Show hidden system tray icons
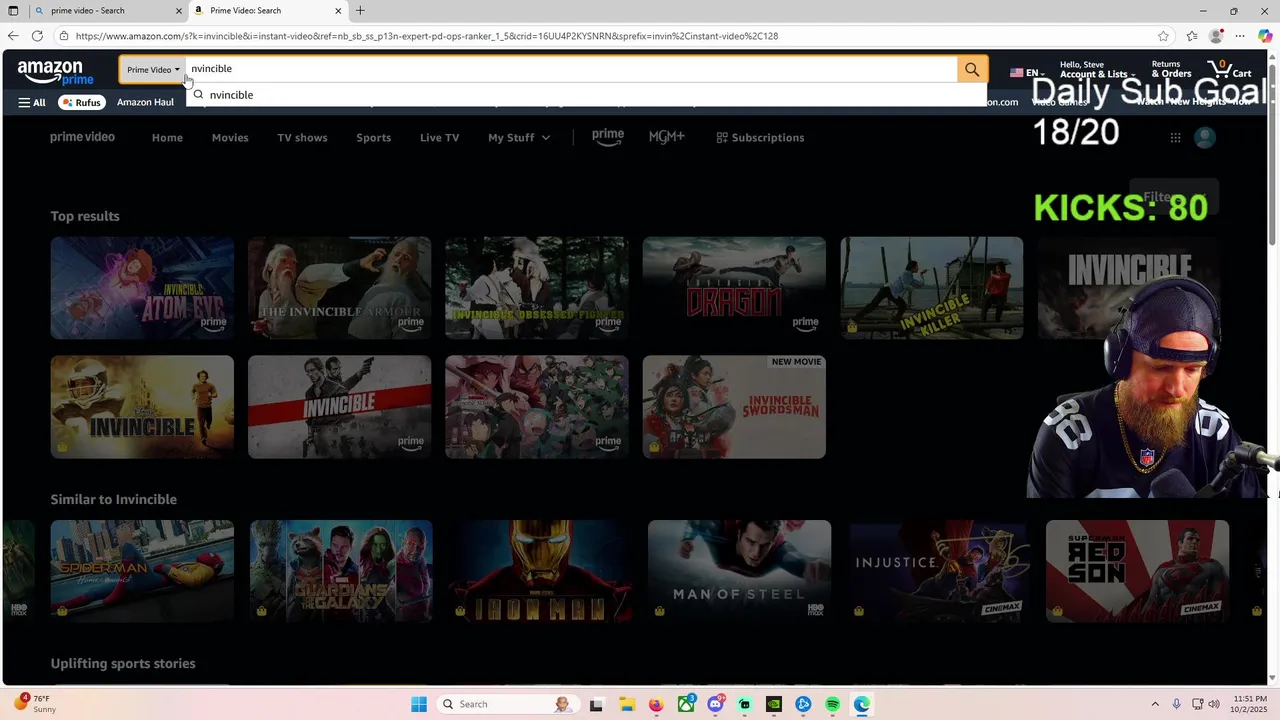The width and height of the screenshot is (1280, 720). 1155,704
